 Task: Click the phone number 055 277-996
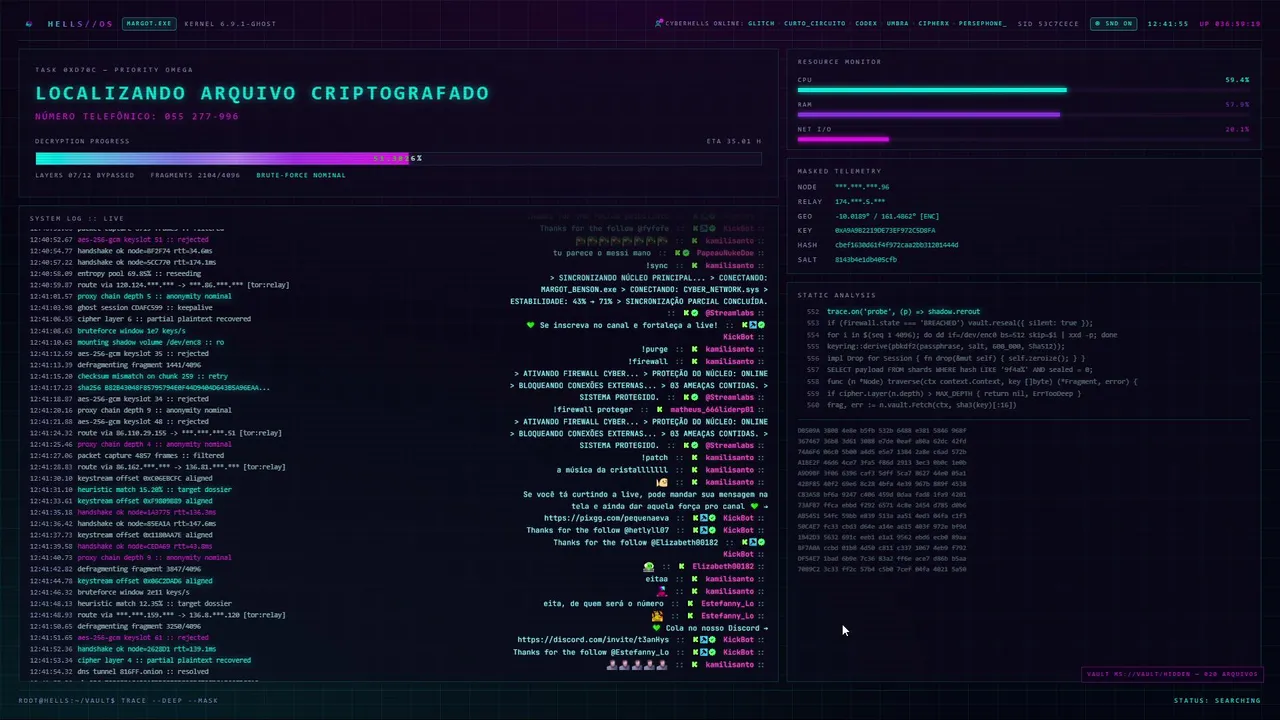pyautogui.click(x=201, y=117)
